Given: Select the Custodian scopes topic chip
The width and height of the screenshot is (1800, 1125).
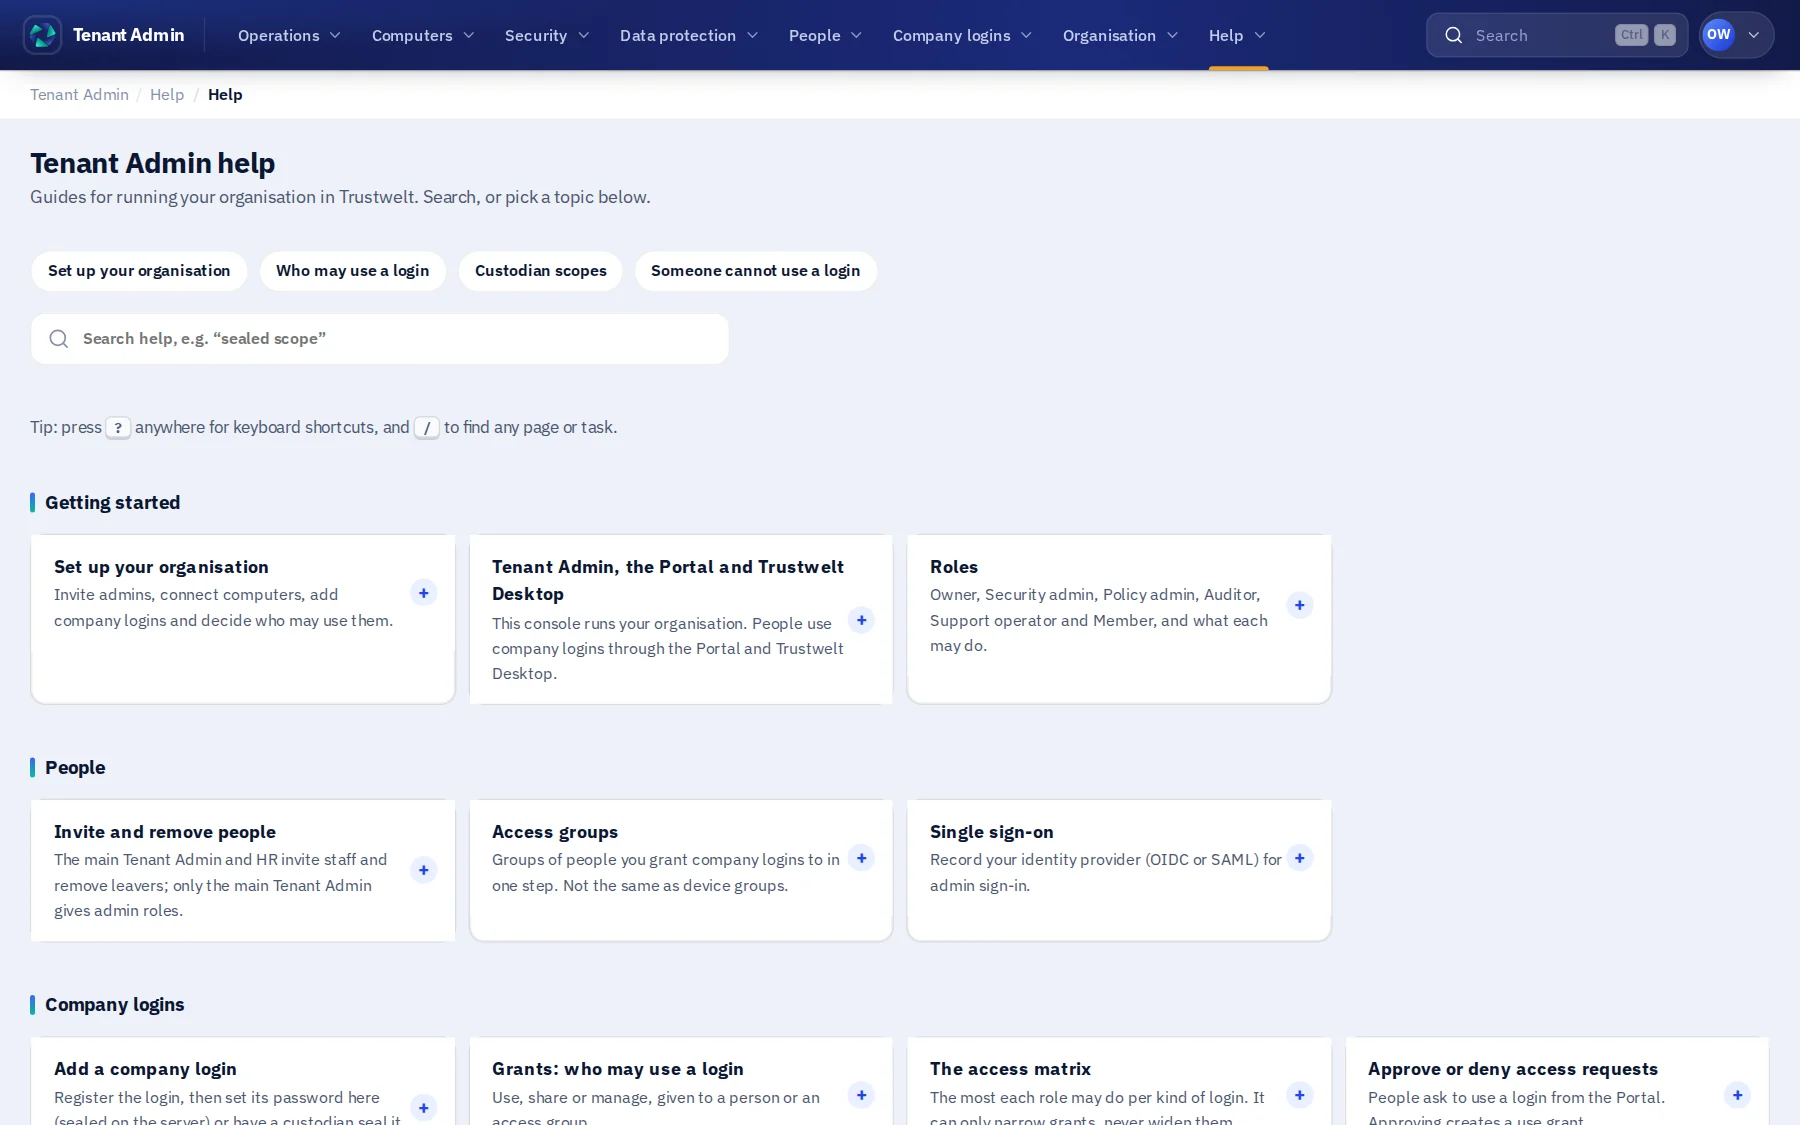Looking at the screenshot, I should [x=540, y=271].
